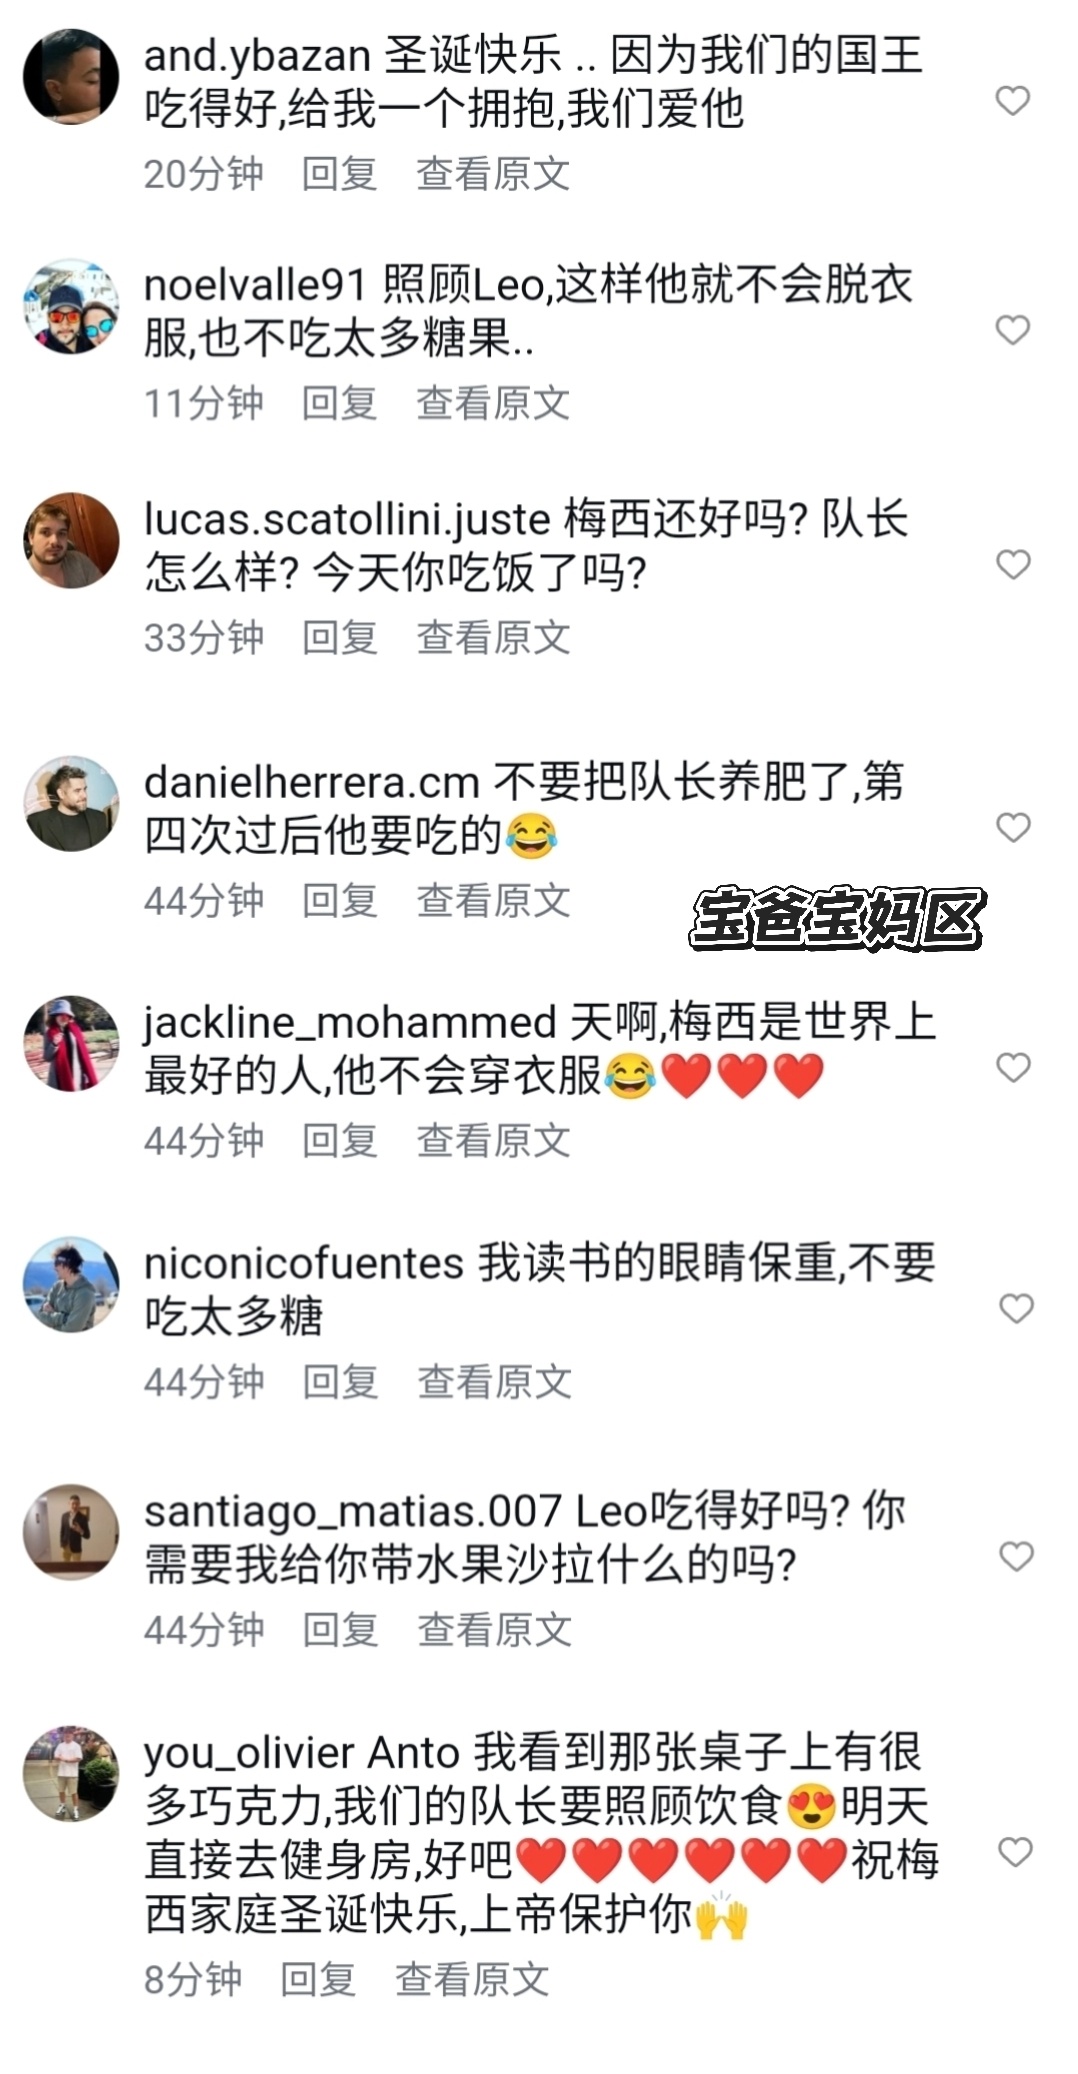Like jackline_mohammed's comment with heart
The width and height of the screenshot is (1078, 2074).
[1014, 1067]
